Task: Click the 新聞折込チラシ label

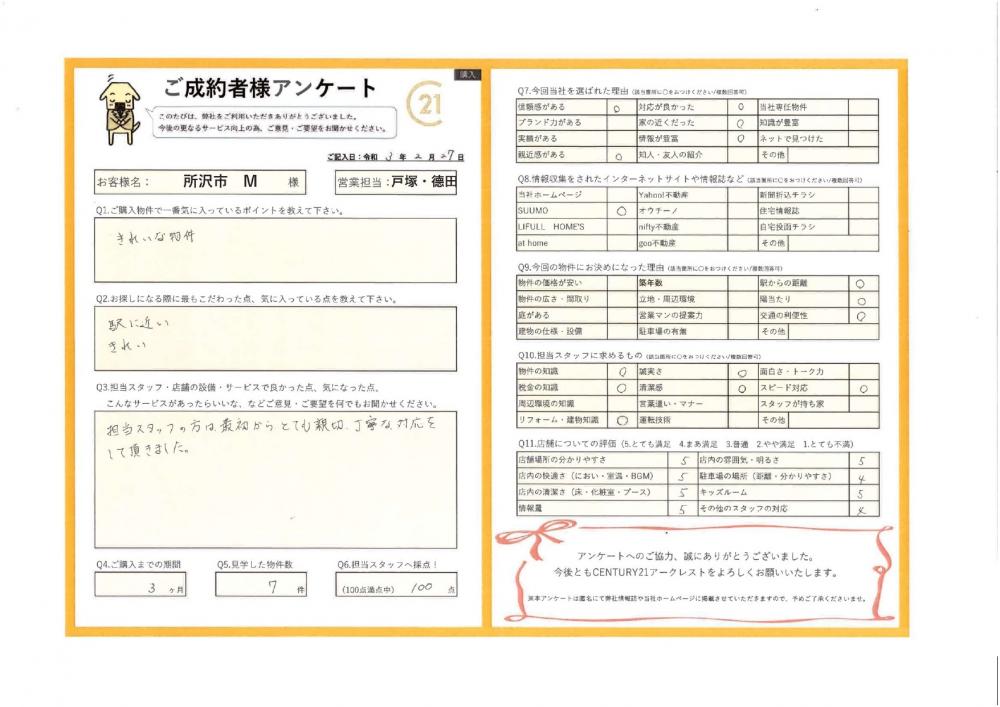Action: pos(788,195)
